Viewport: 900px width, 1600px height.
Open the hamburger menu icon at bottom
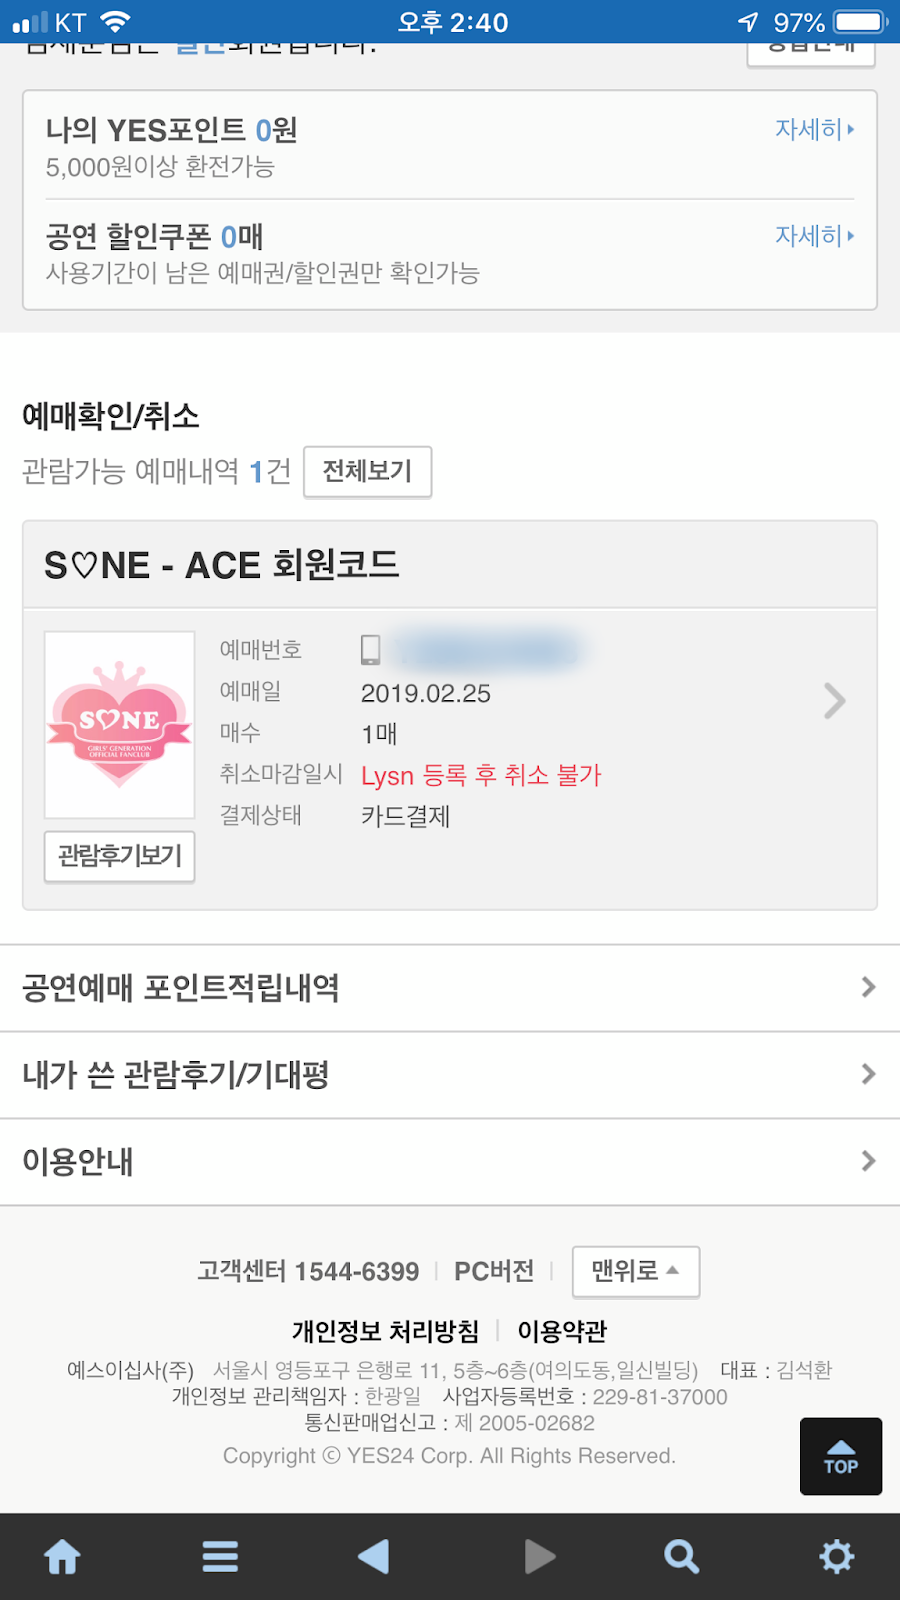219,1556
